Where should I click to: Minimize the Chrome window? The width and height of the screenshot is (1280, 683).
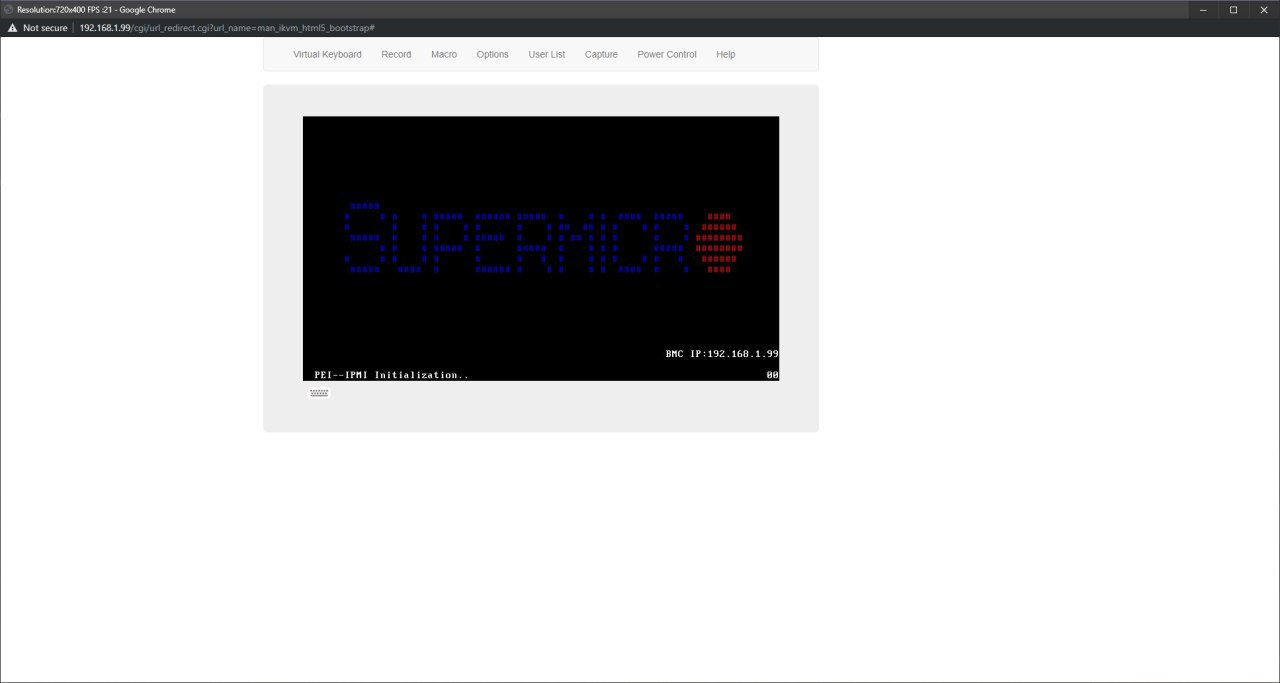[x=1202, y=9]
